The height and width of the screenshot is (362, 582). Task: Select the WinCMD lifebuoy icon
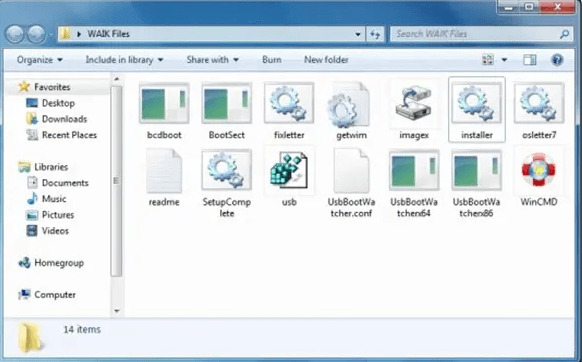click(x=539, y=170)
